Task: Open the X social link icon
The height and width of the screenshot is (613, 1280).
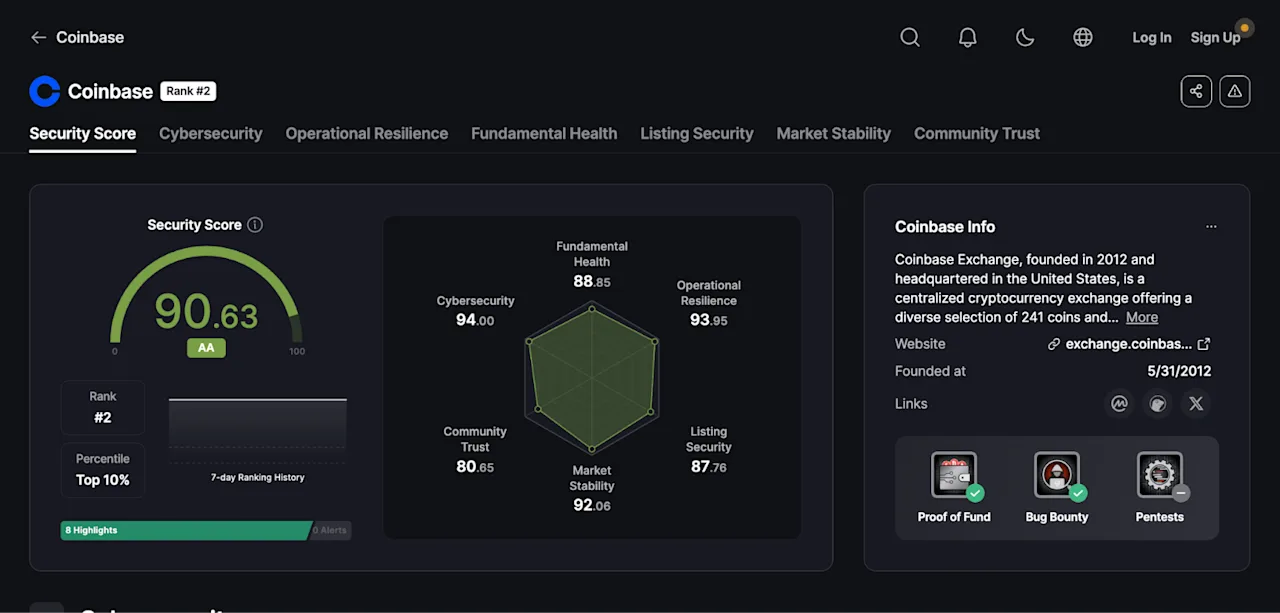Action: (x=1196, y=404)
